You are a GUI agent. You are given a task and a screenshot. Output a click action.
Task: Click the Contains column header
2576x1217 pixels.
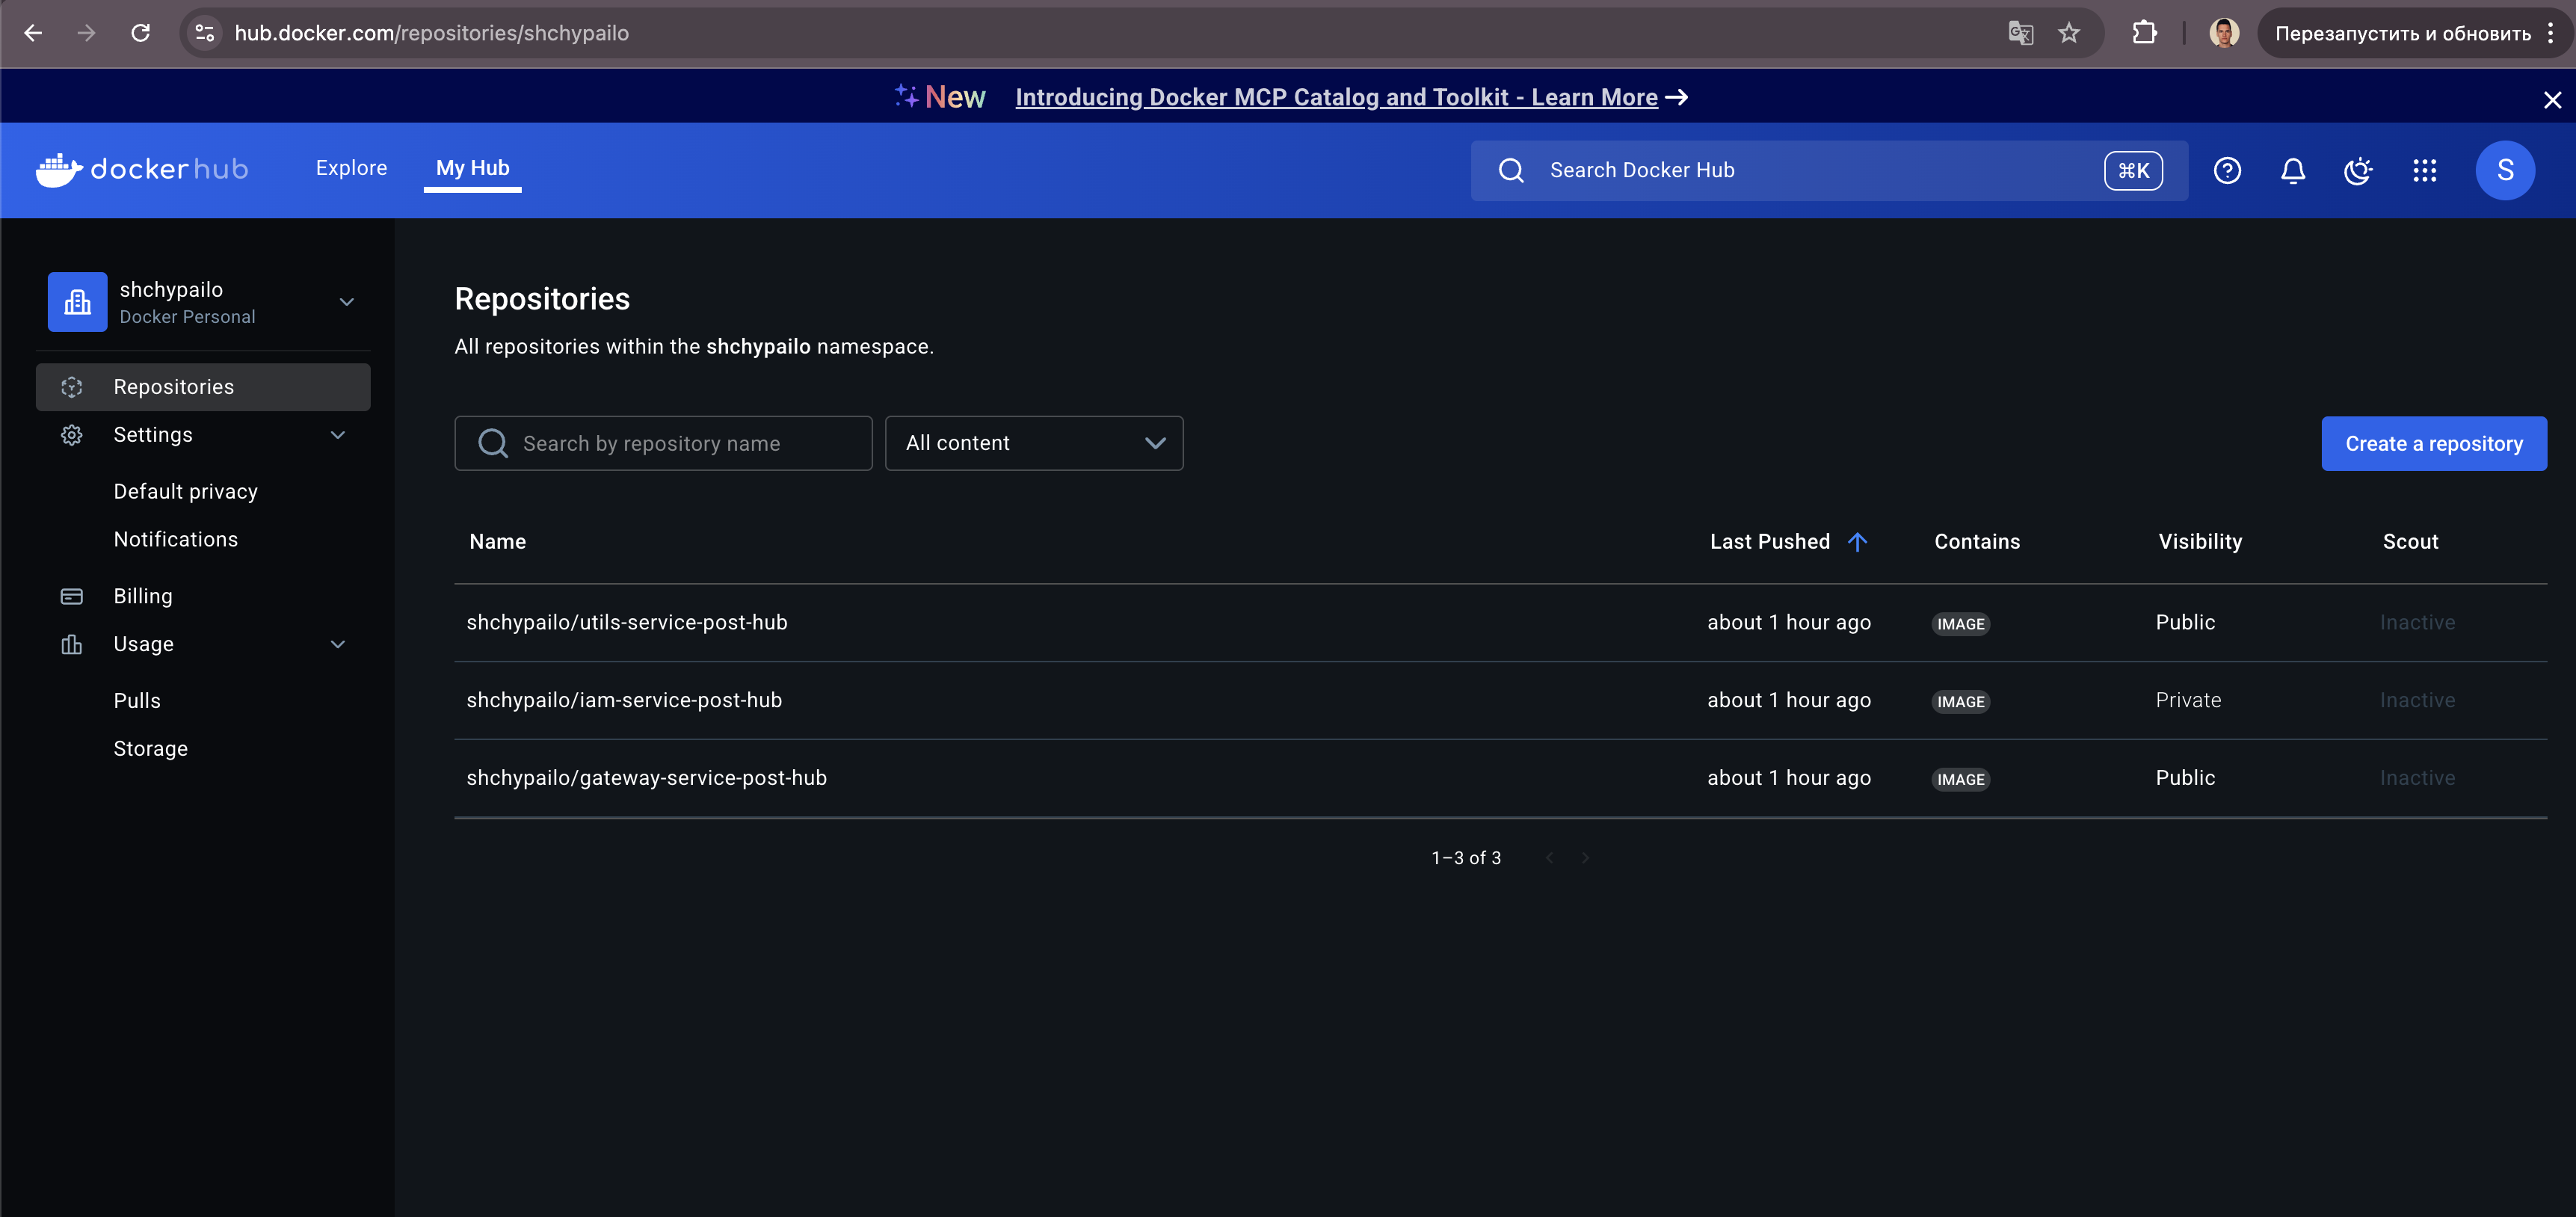[1977, 542]
